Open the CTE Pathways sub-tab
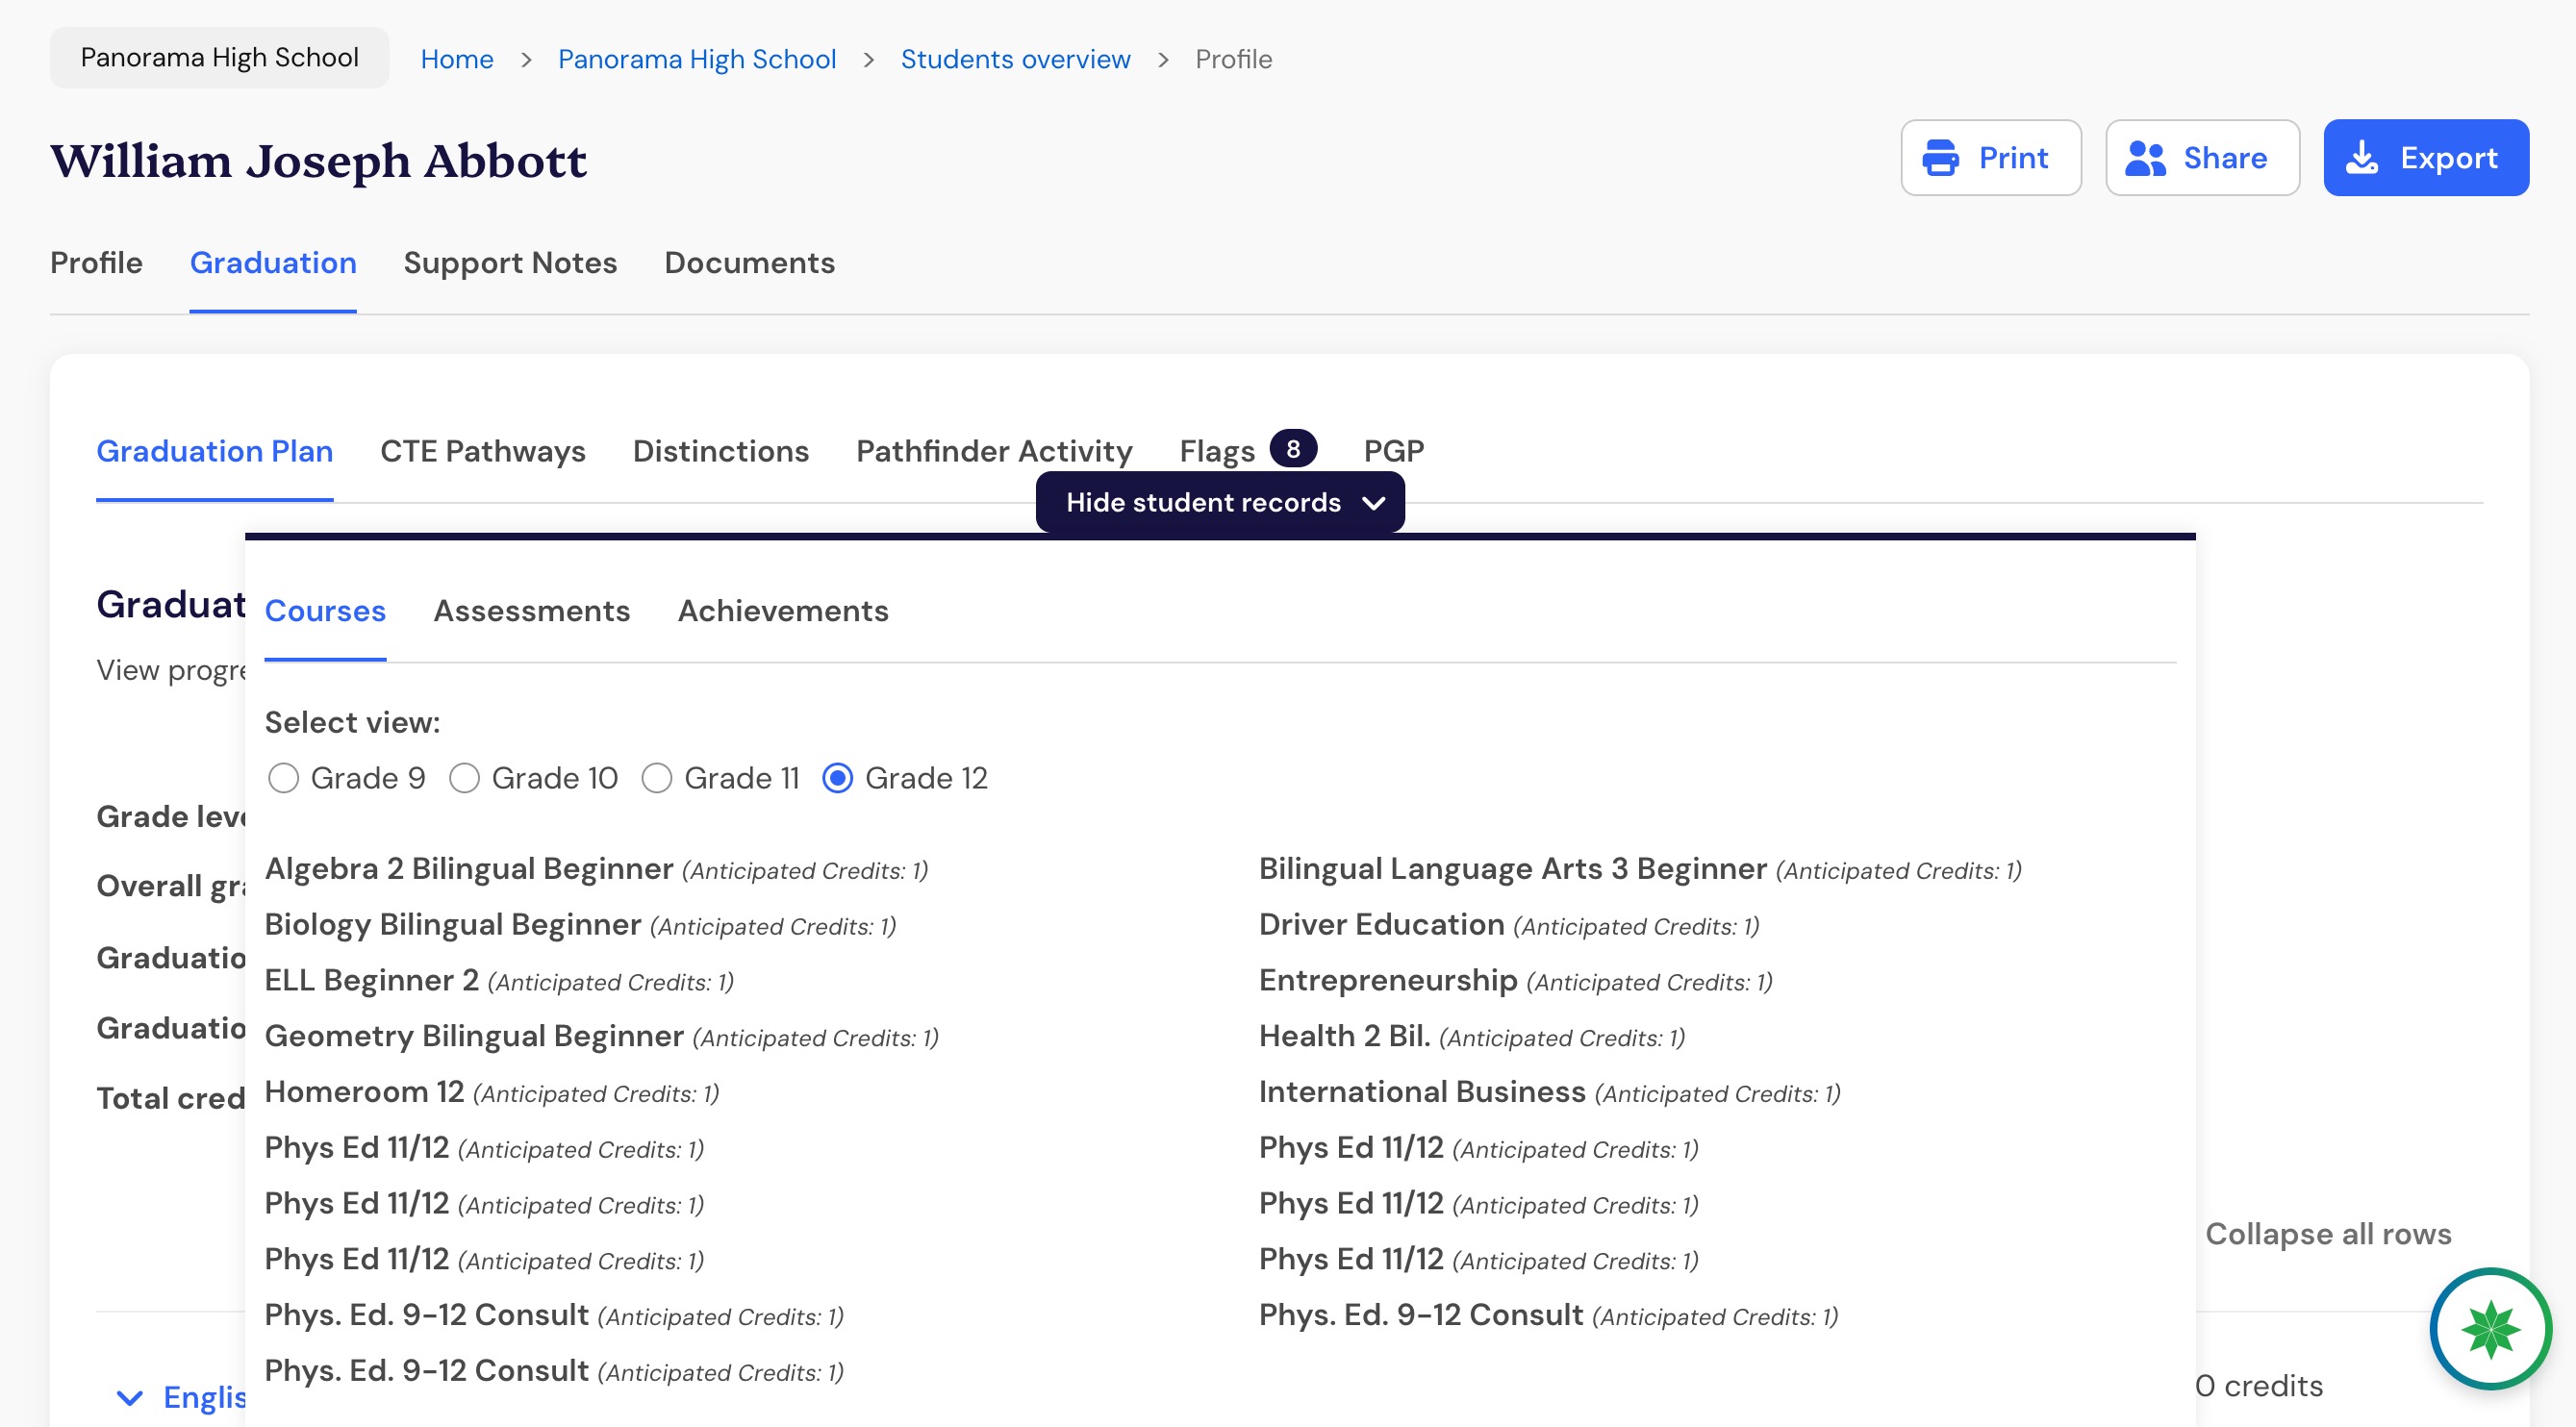This screenshot has width=2576, height=1427. 483,451
